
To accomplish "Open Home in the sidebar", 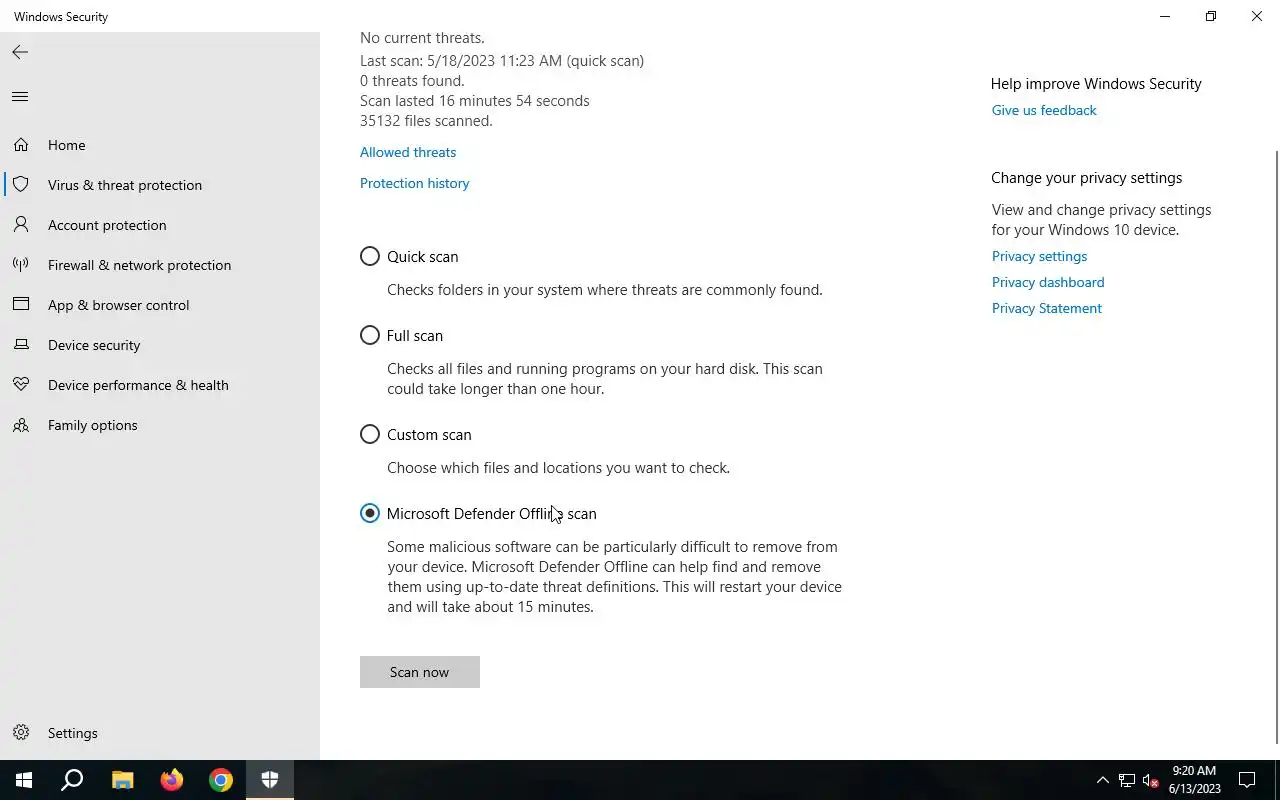I will [x=160, y=145].
